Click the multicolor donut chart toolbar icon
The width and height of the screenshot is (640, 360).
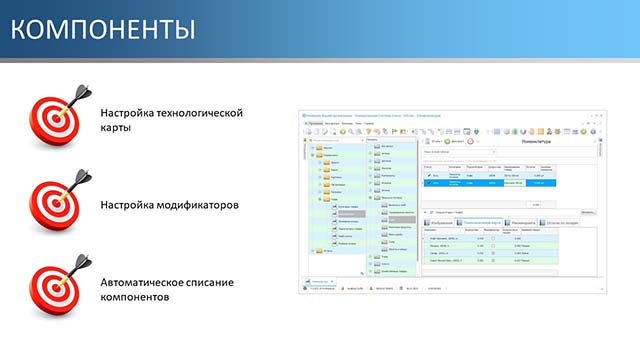point(523,131)
